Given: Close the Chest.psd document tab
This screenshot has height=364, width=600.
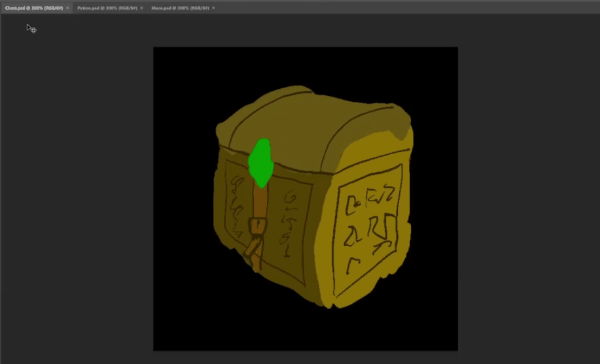Looking at the screenshot, I should click(68, 8).
